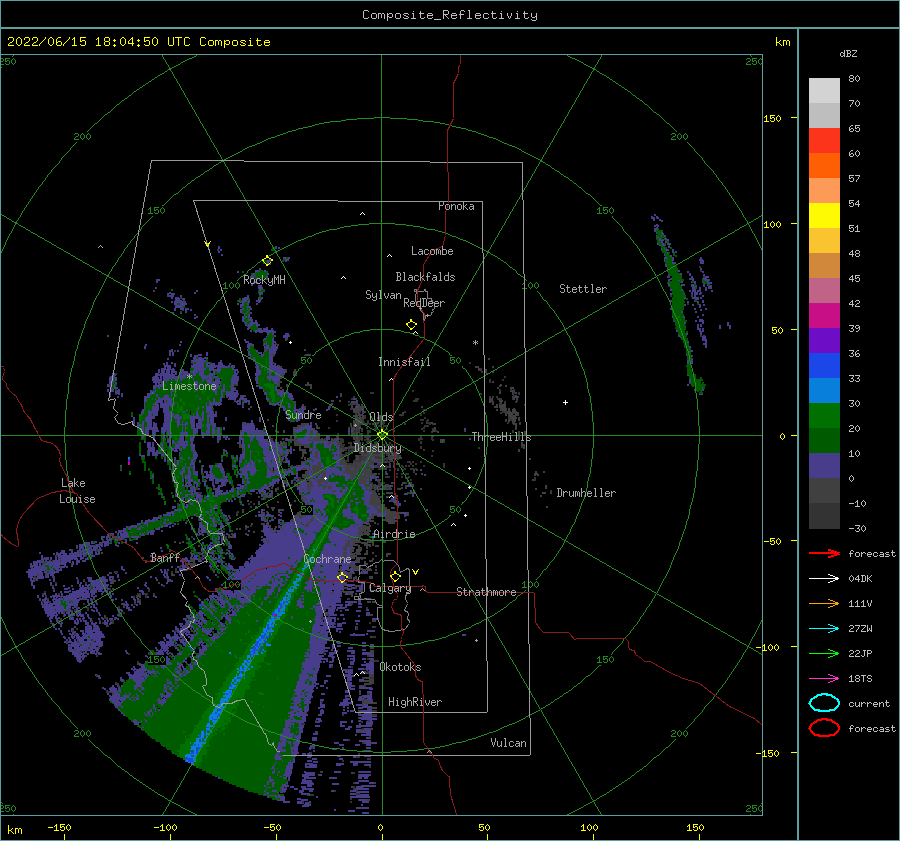Click the red forecast ellipse legend icon

pyautogui.click(x=824, y=728)
